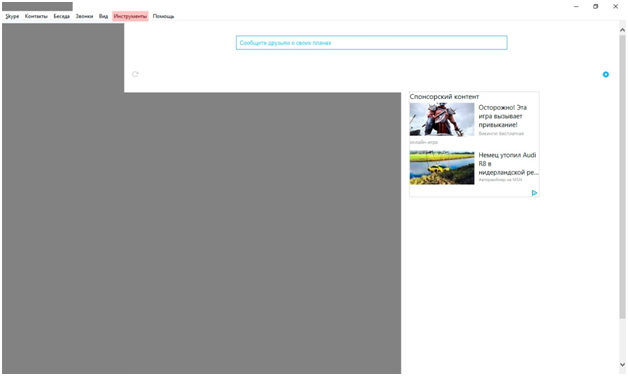Click the mood message input field

(x=371, y=43)
